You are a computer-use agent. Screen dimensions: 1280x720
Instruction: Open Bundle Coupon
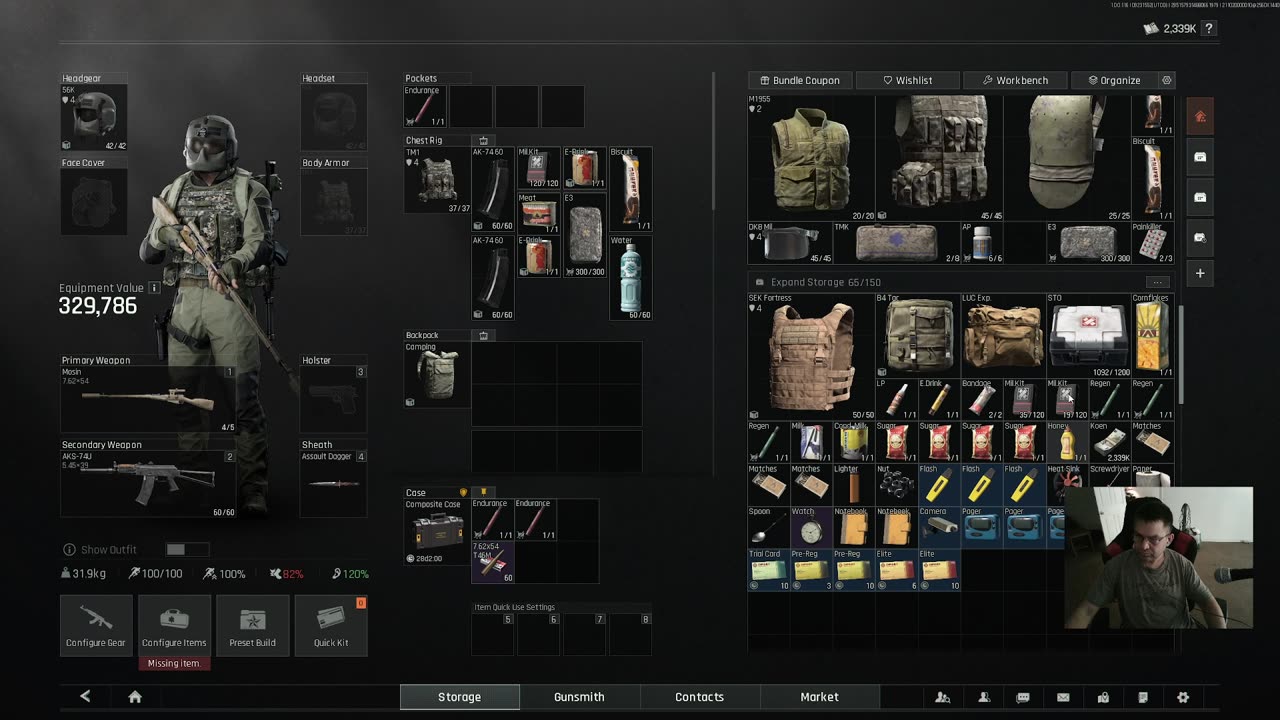coord(799,80)
